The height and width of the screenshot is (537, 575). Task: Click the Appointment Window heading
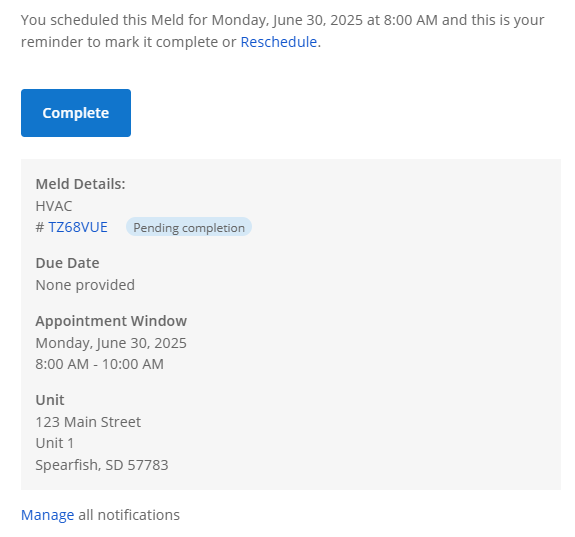[111, 321]
